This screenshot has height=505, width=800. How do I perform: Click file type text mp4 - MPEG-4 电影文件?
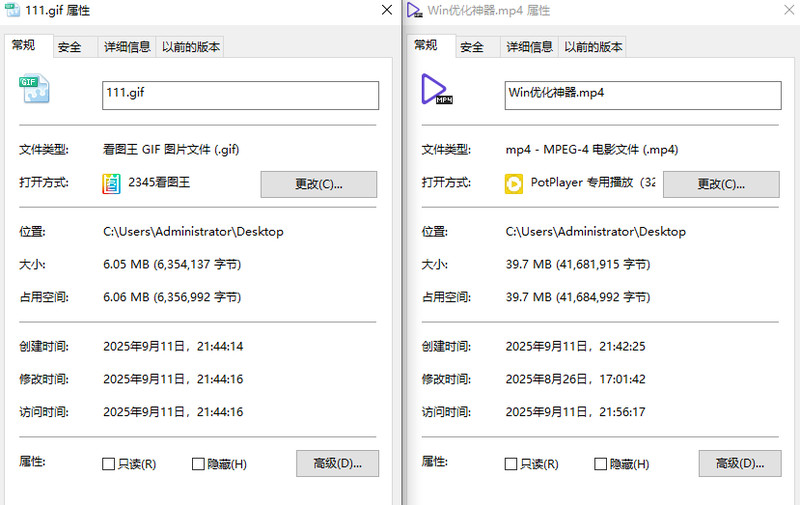tap(592, 149)
